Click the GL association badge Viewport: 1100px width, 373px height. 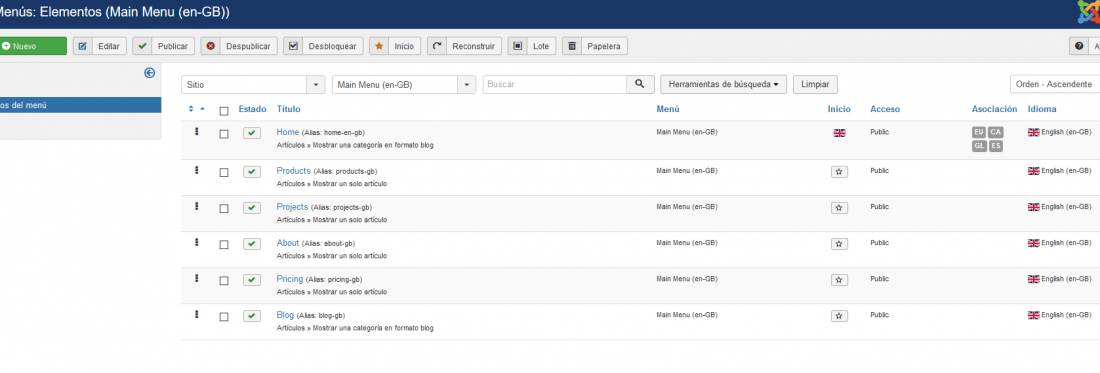[x=979, y=146]
